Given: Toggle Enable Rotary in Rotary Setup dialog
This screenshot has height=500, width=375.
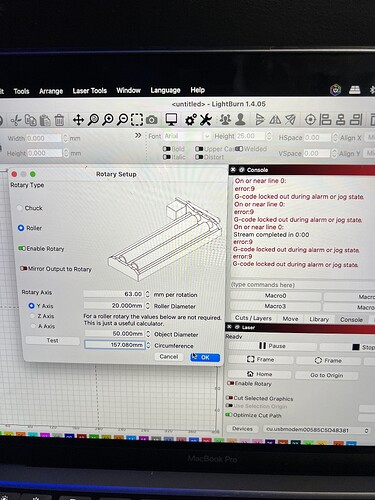Looking at the screenshot, I should coord(41,249).
